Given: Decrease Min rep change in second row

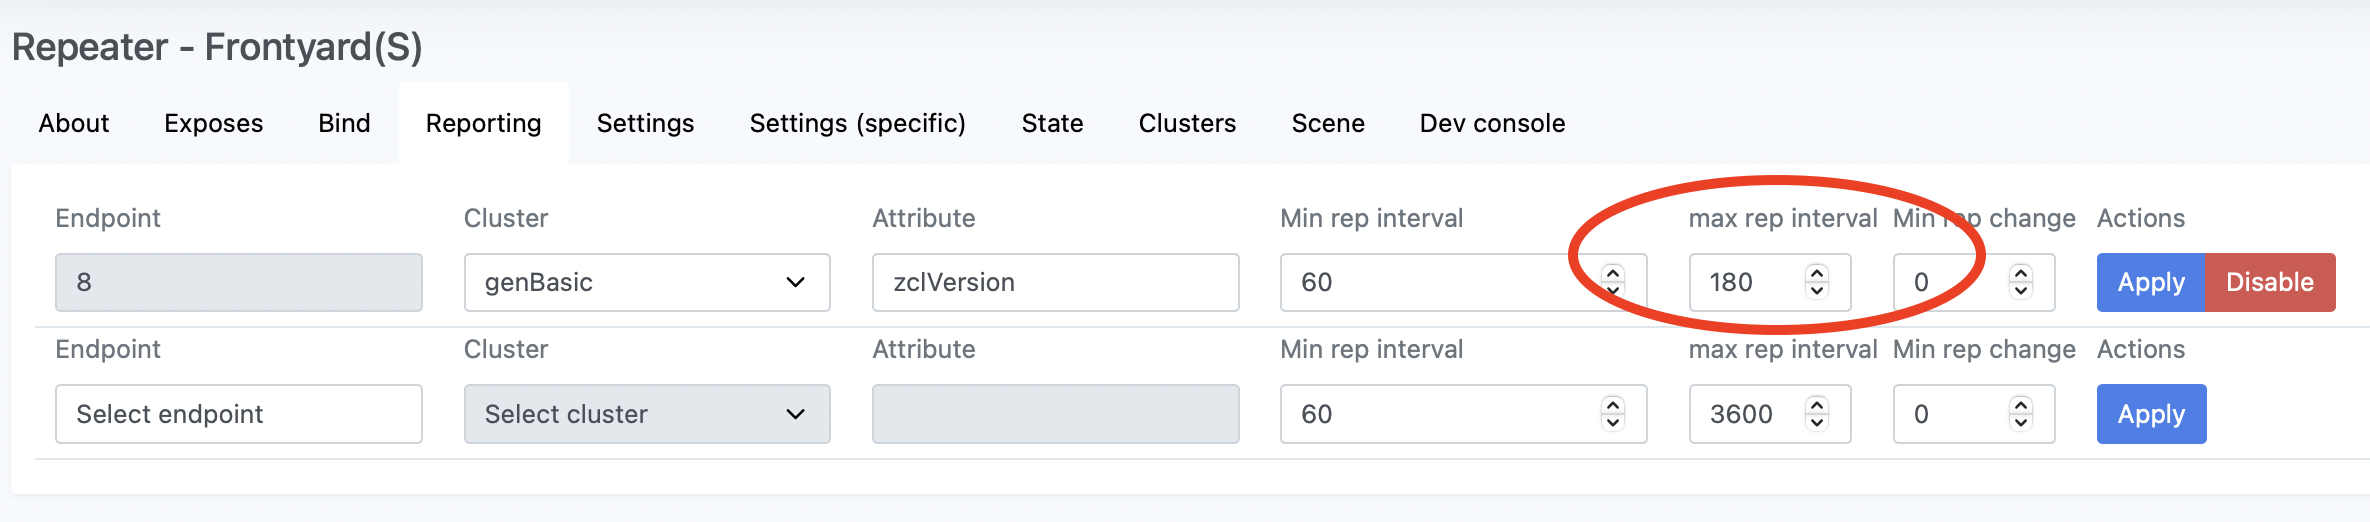Looking at the screenshot, I should tap(2021, 424).
